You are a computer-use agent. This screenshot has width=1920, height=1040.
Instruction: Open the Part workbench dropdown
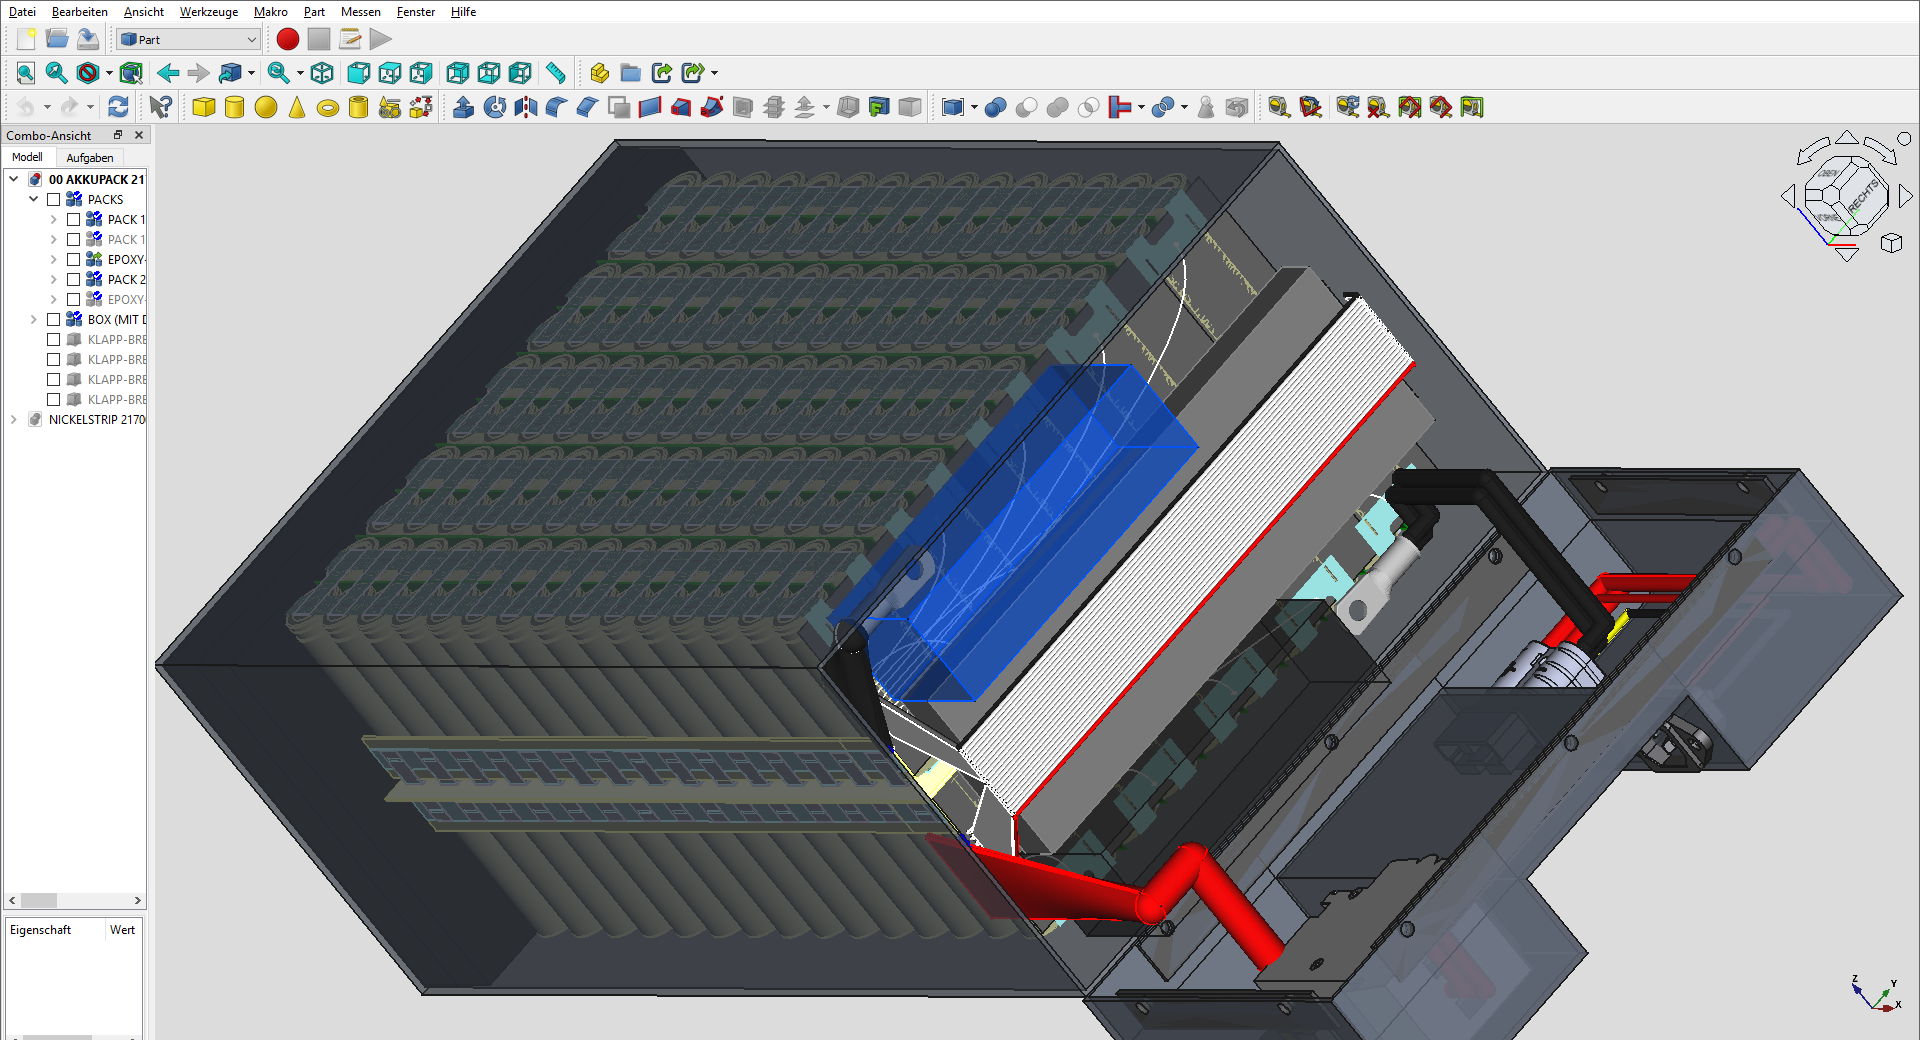coord(189,39)
